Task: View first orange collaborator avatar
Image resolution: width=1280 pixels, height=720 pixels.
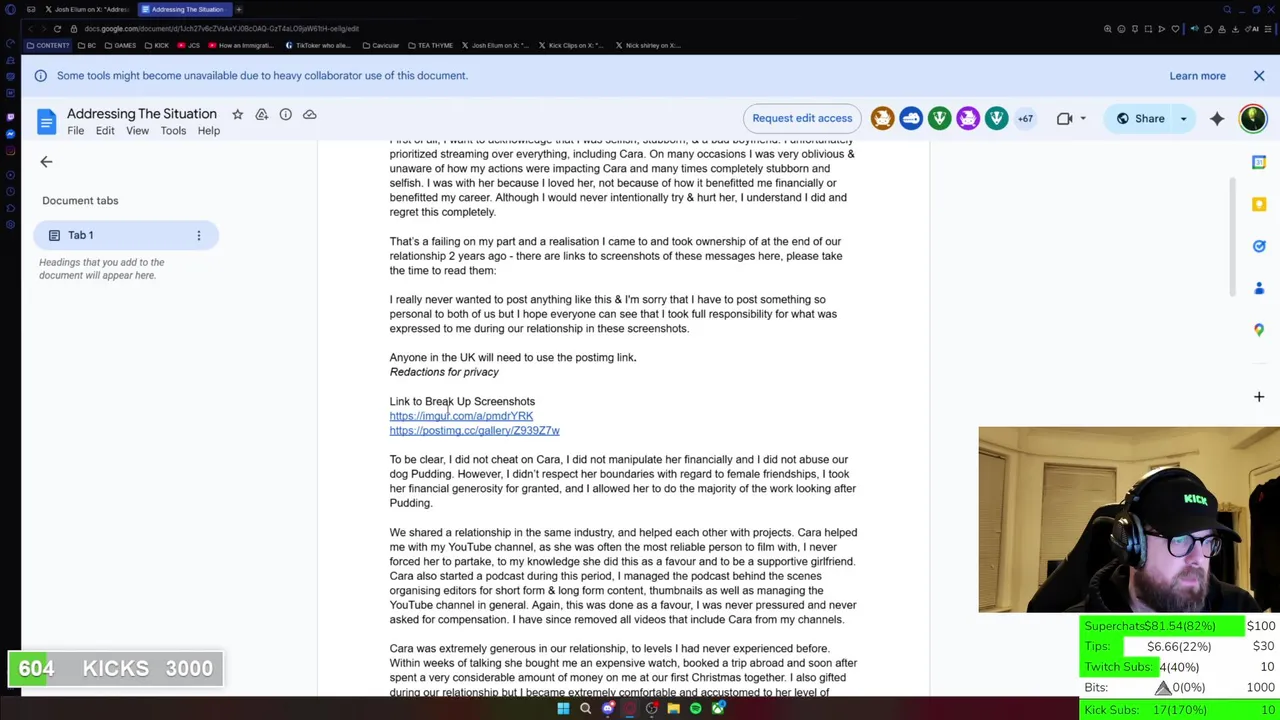Action: (x=882, y=119)
